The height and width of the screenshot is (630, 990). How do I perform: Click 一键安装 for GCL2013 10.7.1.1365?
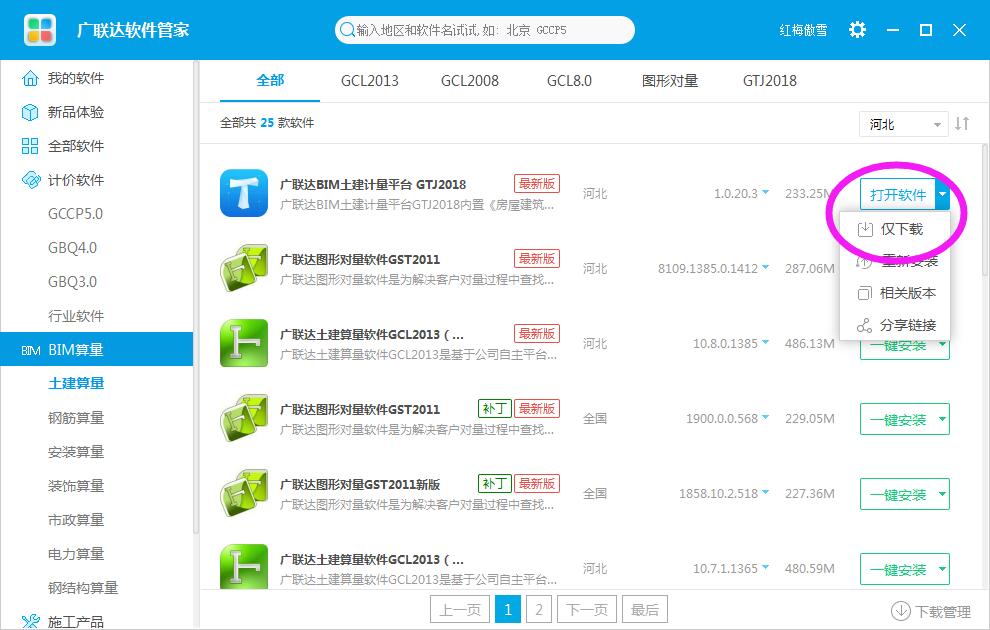pos(897,569)
